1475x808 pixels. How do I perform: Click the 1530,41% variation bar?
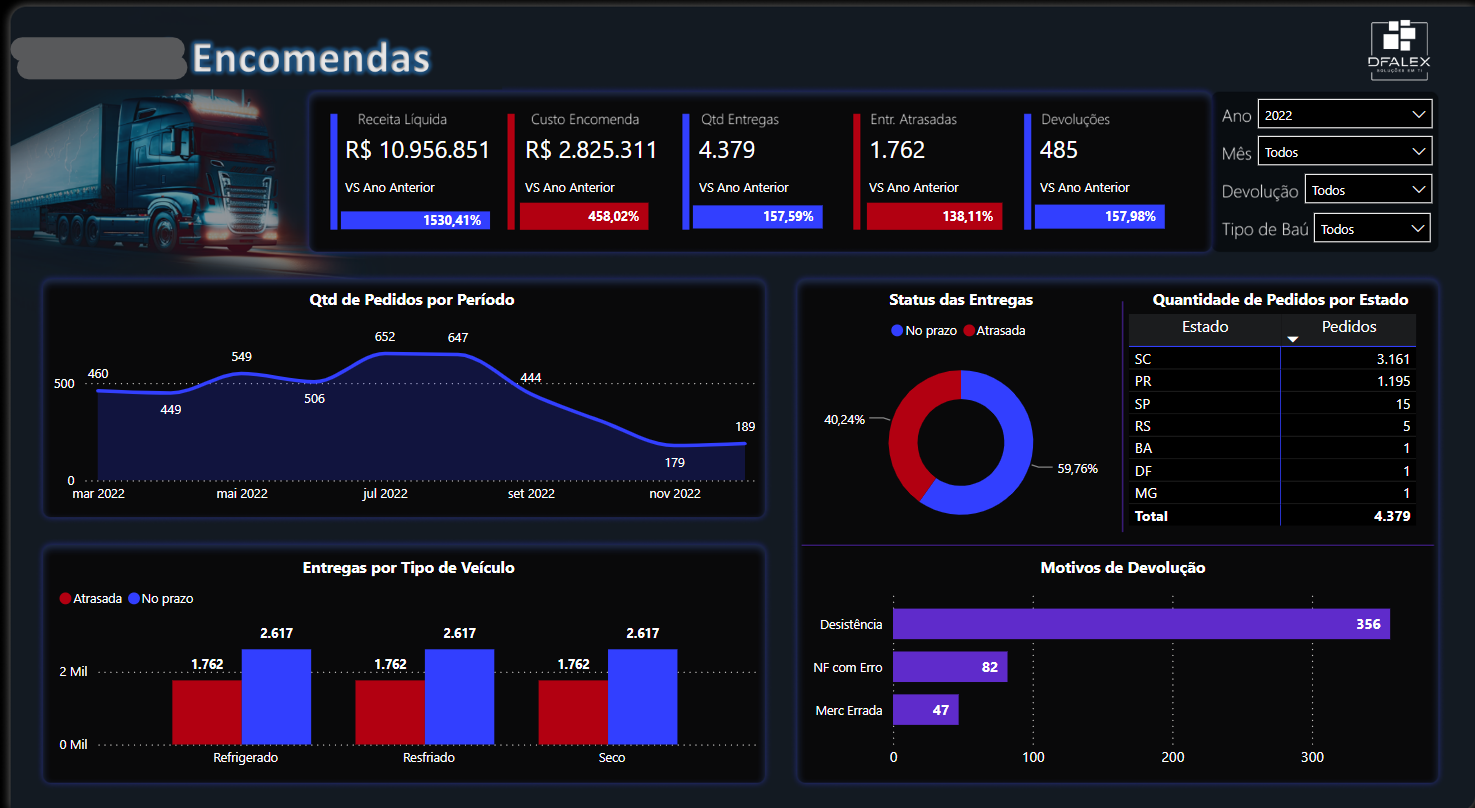click(415, 220)
